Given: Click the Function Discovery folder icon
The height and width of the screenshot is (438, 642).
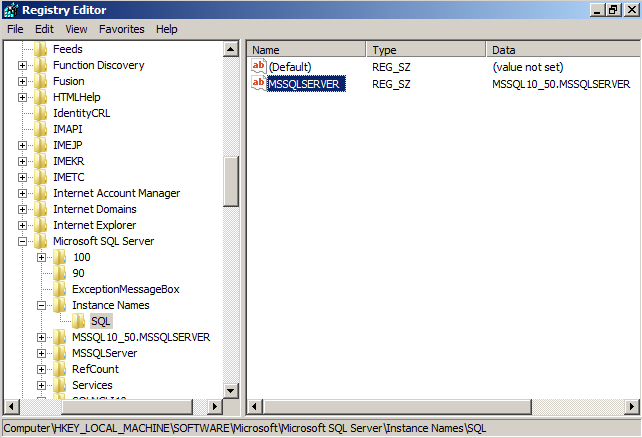Looking at the screenshot, I should [x=40, y=65].
